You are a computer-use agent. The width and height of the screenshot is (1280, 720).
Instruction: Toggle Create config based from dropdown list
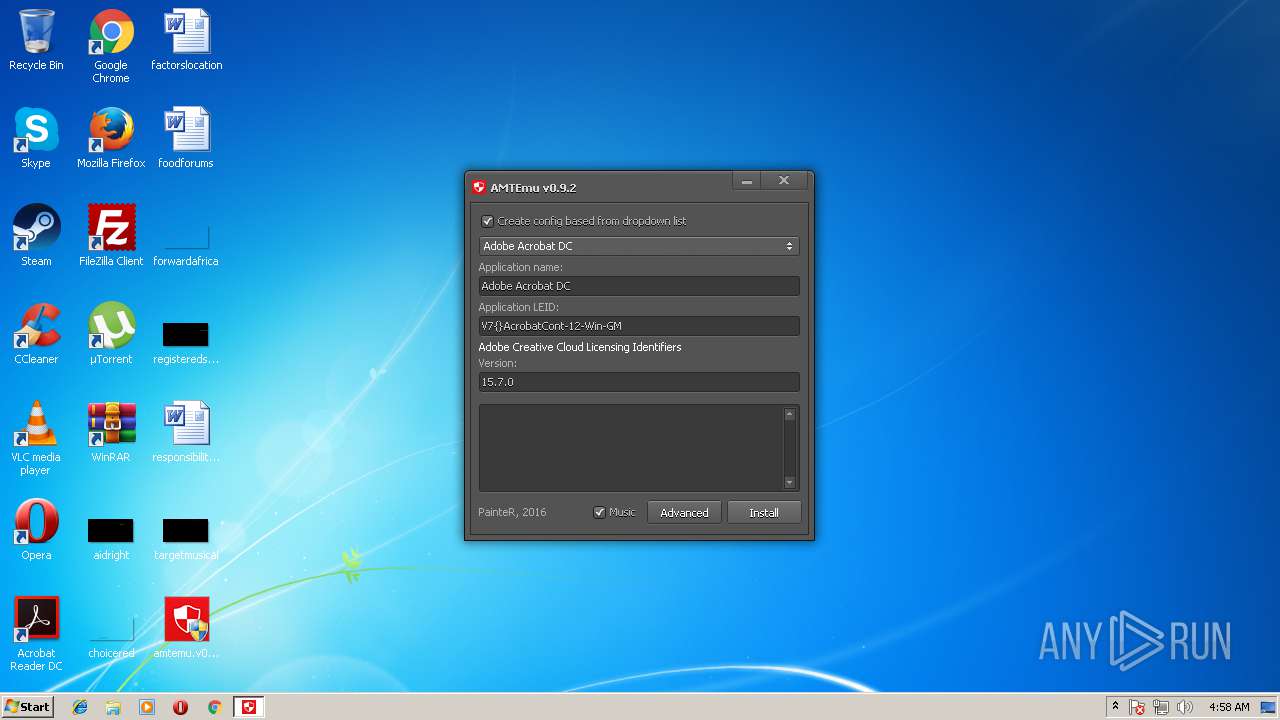(488, 221)
